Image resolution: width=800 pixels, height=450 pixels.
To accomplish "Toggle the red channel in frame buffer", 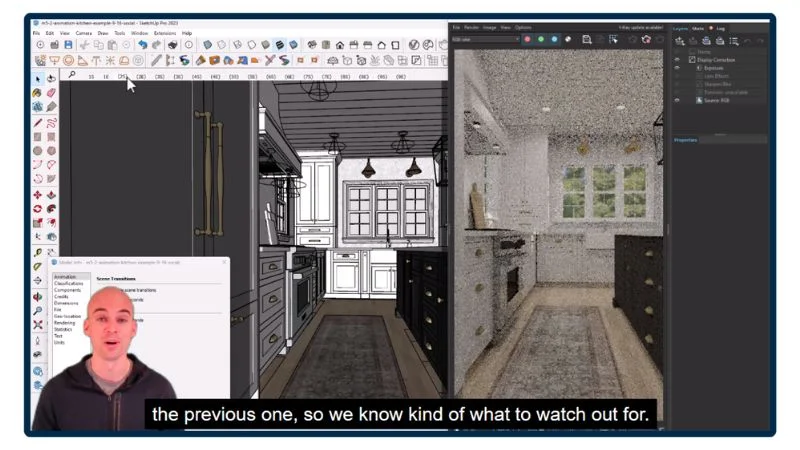I will pyautogui.click(x=528, y=39).
